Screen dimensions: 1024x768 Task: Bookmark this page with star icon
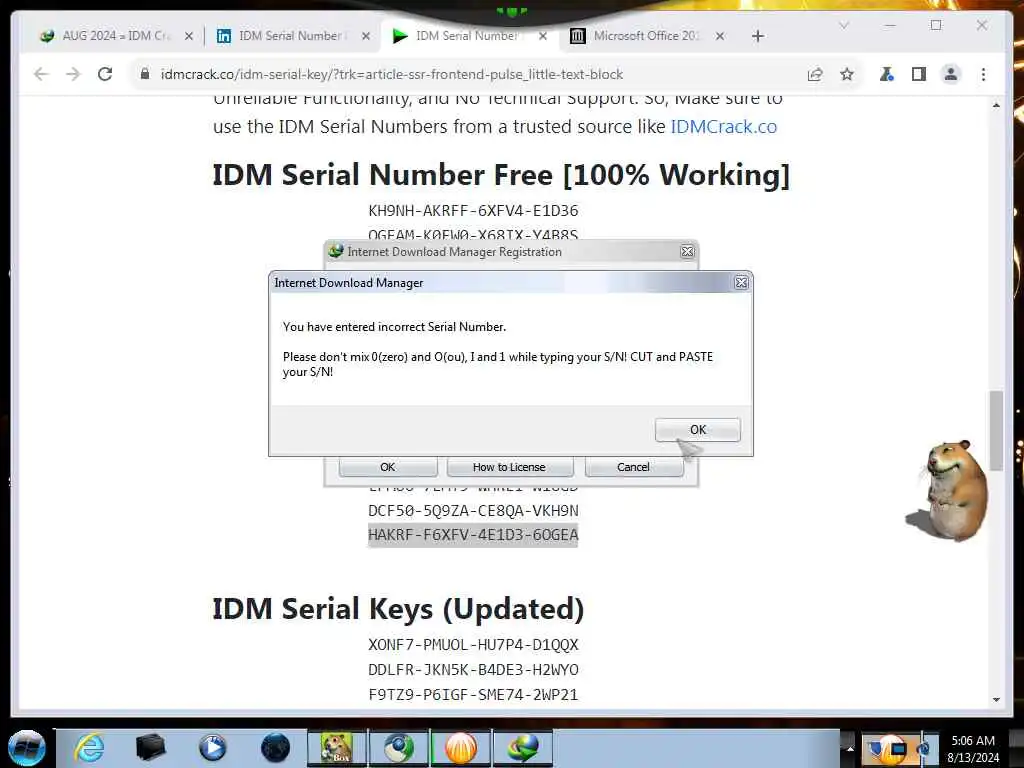tap(847, 74)
